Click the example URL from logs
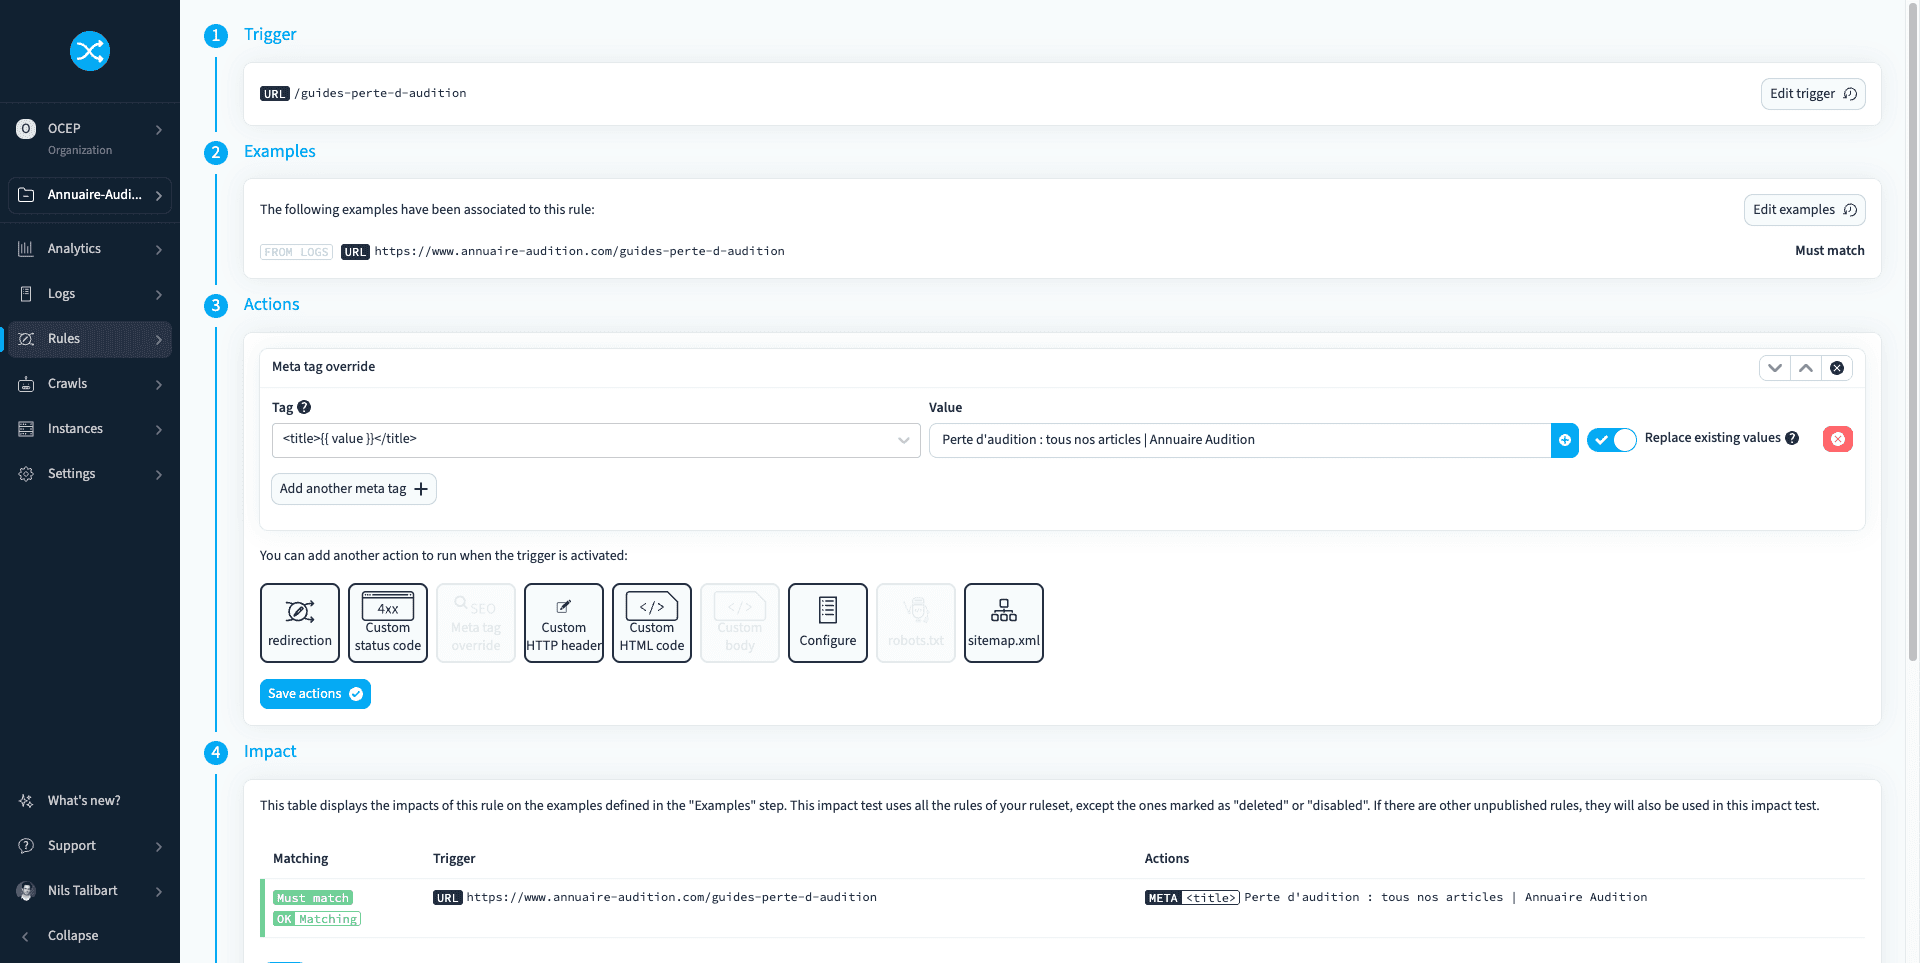Screen dimensions: 1920x963 pos(579,252)
